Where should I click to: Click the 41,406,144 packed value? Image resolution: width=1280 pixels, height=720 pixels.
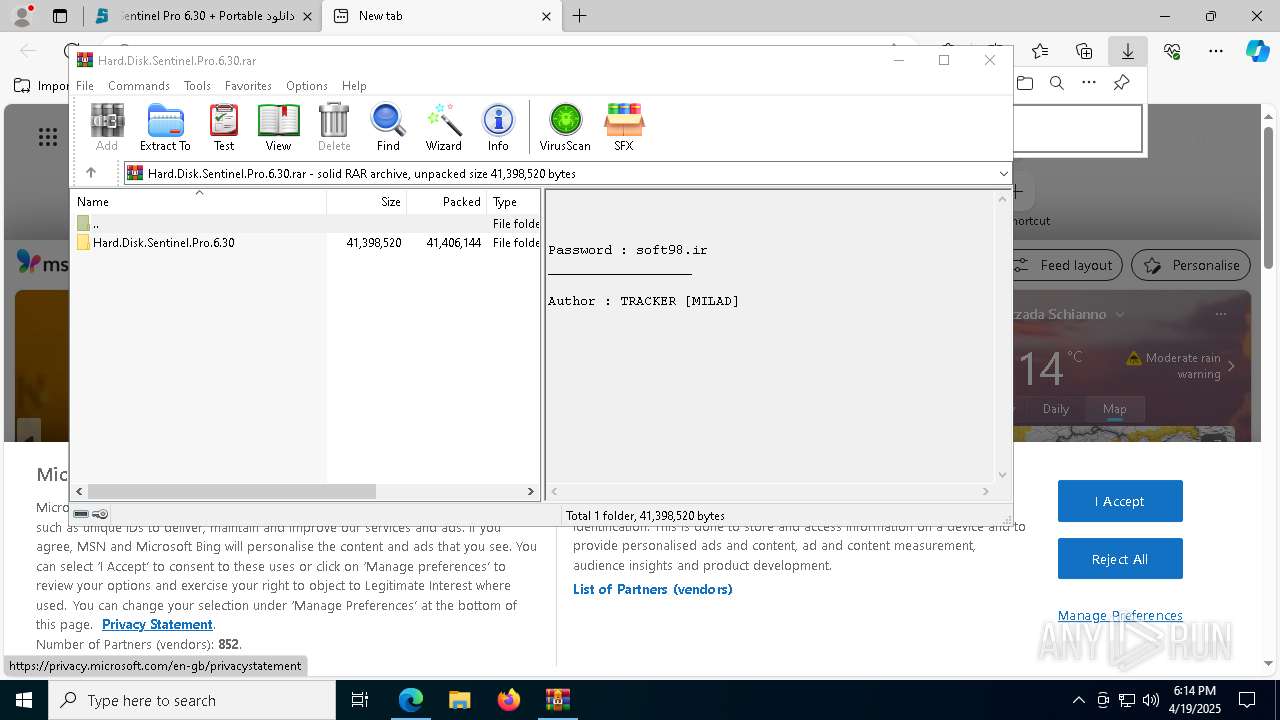click(x=454, y=243)
